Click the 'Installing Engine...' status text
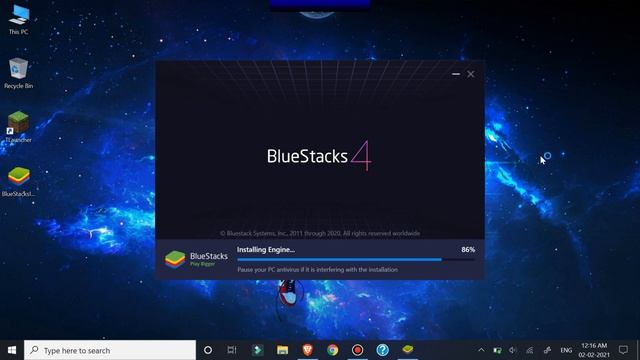 266,249
